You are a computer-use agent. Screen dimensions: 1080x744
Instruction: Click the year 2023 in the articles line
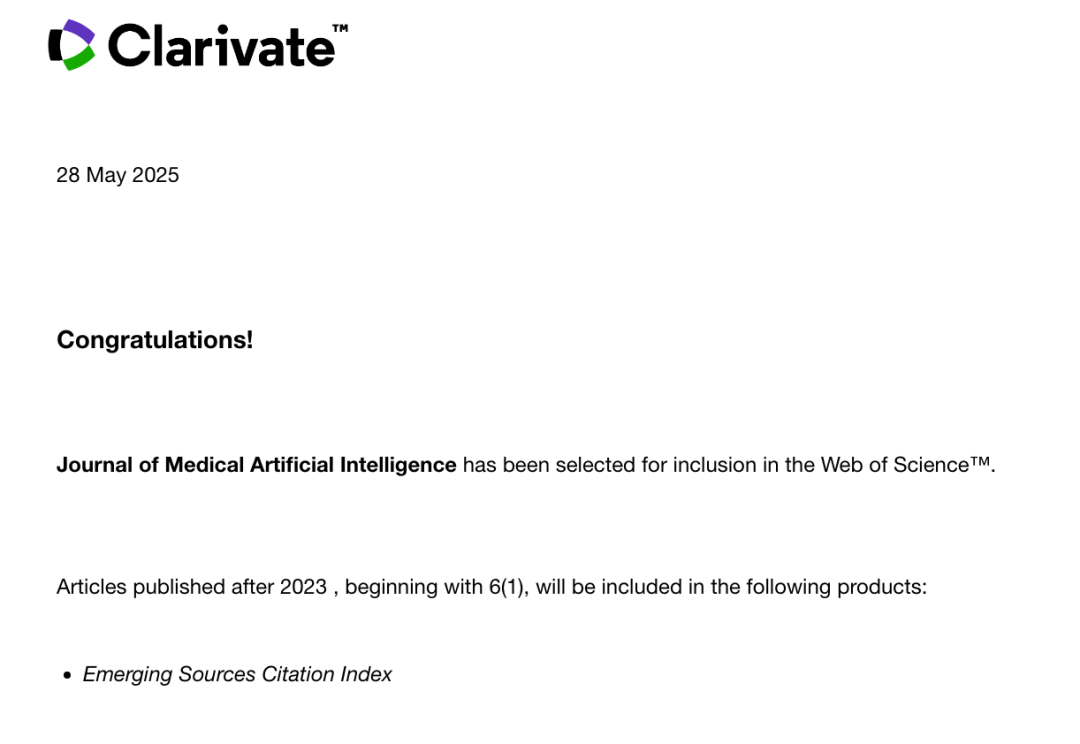(303, 587)
